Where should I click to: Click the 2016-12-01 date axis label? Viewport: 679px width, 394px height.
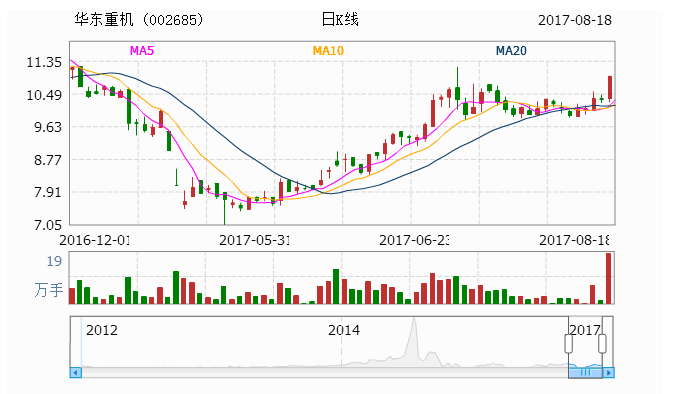[94, 240]
